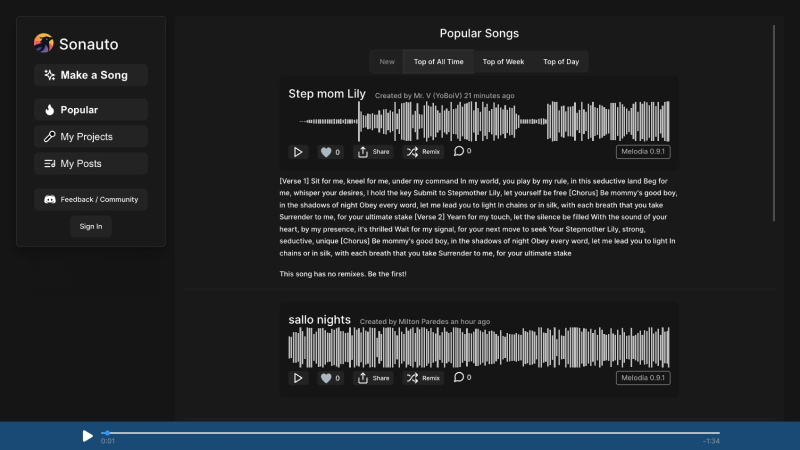The width and height of the screenshot is (800, 450).
Task: Switch to the New tab
Action: (387, 62)
